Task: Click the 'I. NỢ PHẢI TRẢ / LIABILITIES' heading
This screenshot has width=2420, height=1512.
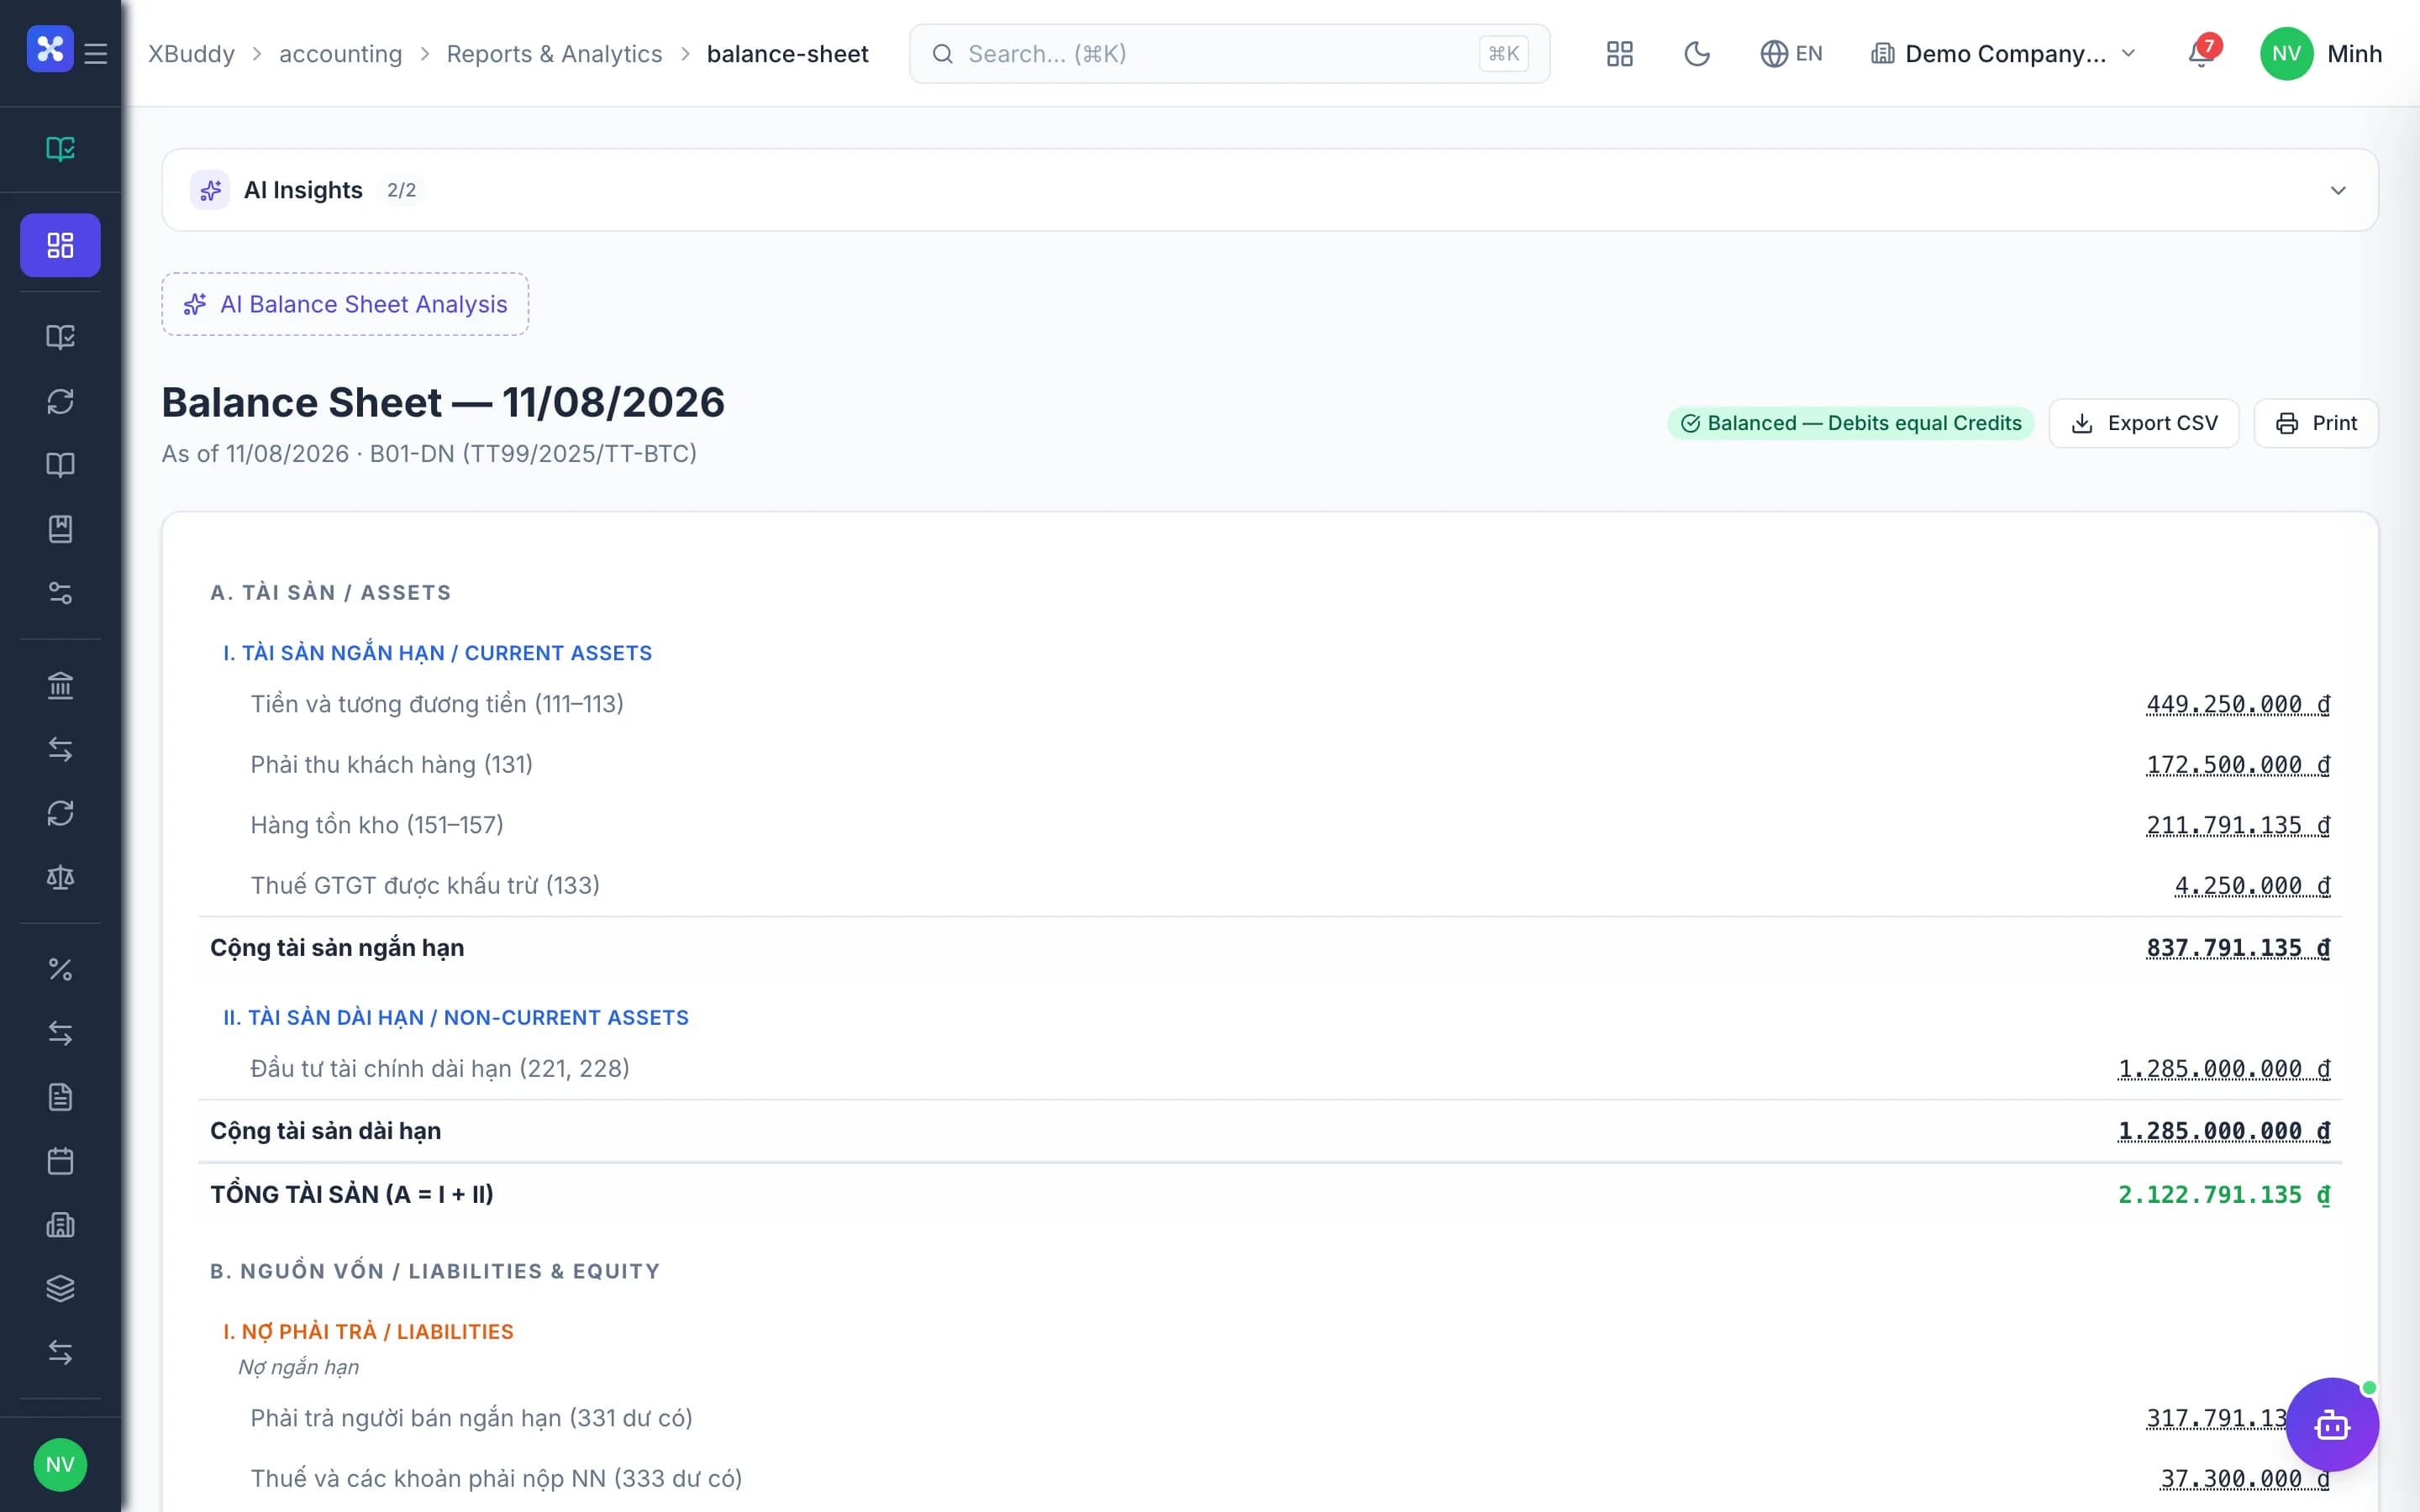Action: point(368,1332)
